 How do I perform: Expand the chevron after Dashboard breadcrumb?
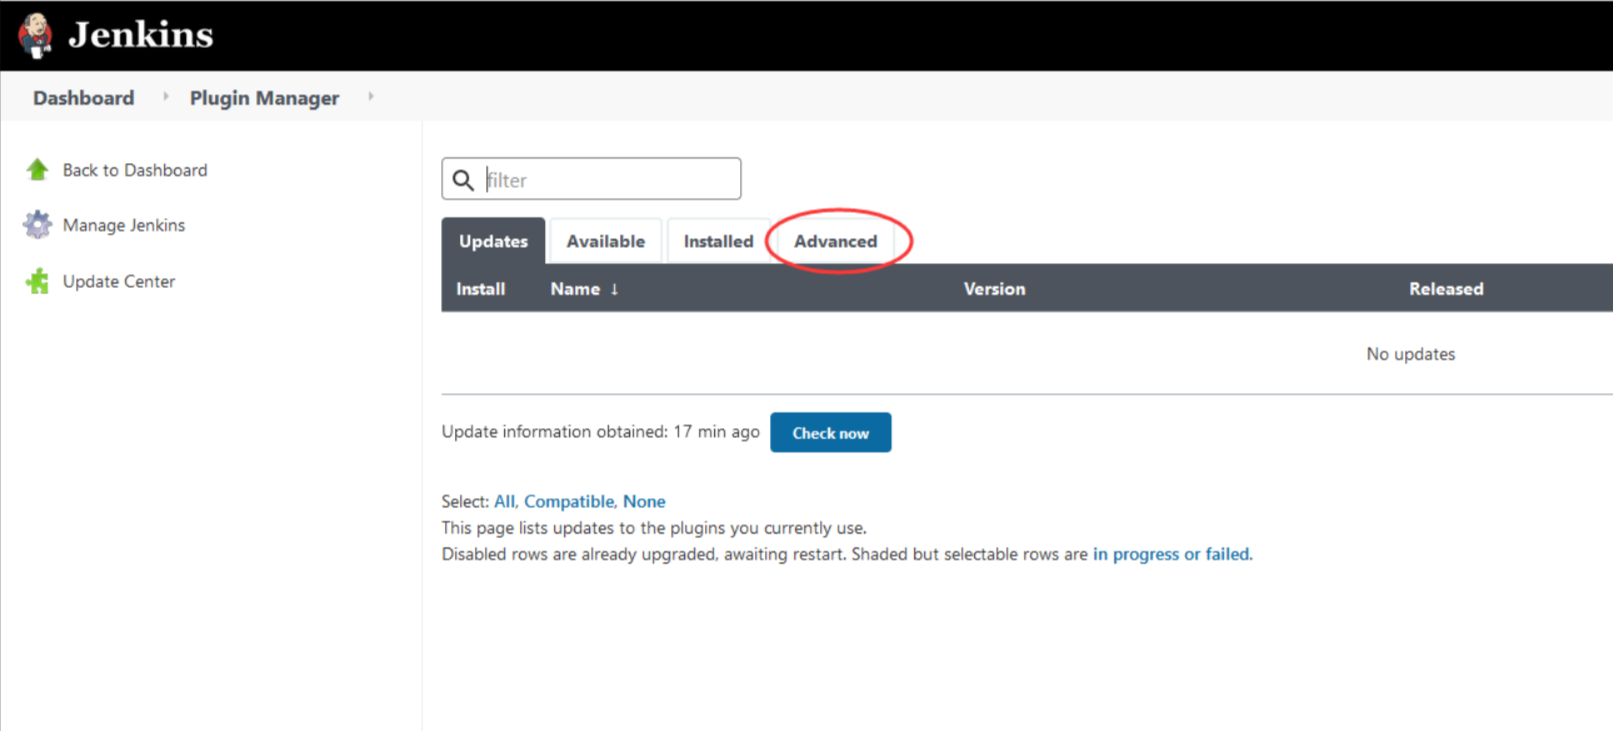165,97
